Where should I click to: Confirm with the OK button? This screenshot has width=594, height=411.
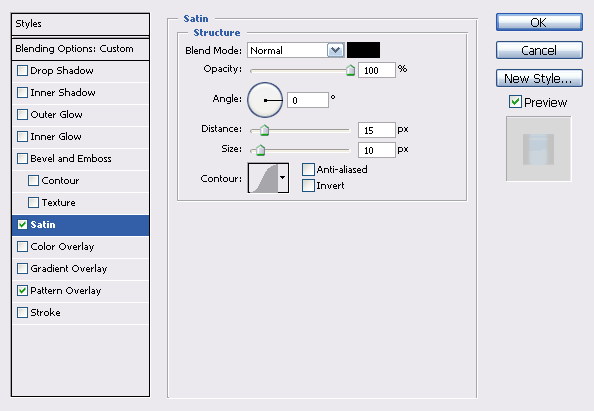539,22
